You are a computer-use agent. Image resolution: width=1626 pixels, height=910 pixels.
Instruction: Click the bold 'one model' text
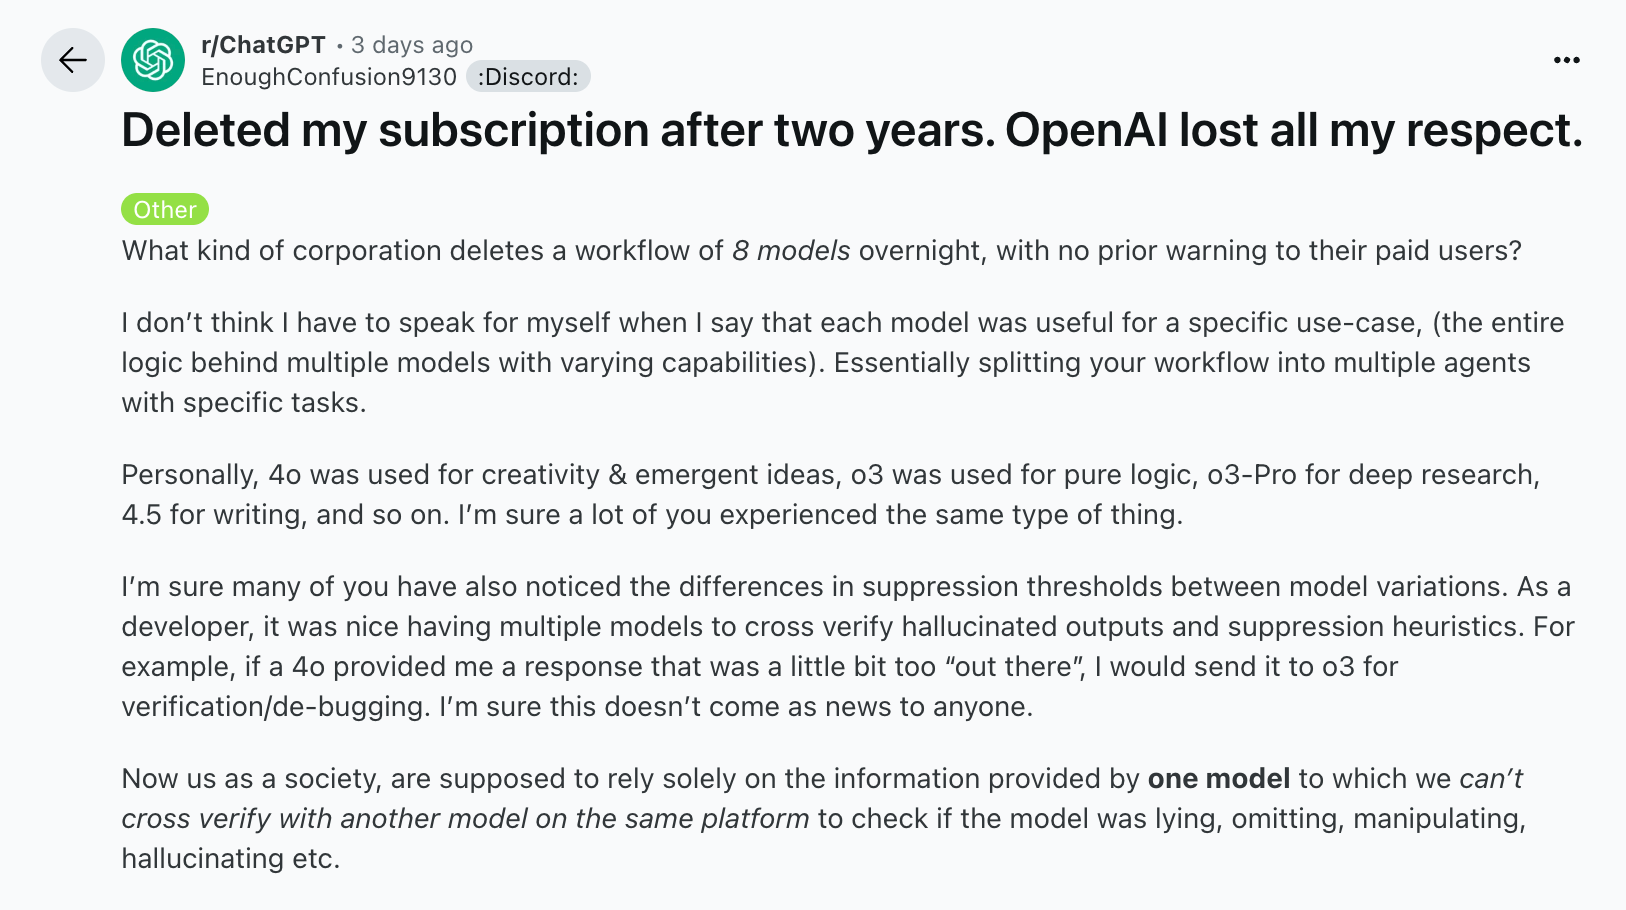pos(1219,778)
